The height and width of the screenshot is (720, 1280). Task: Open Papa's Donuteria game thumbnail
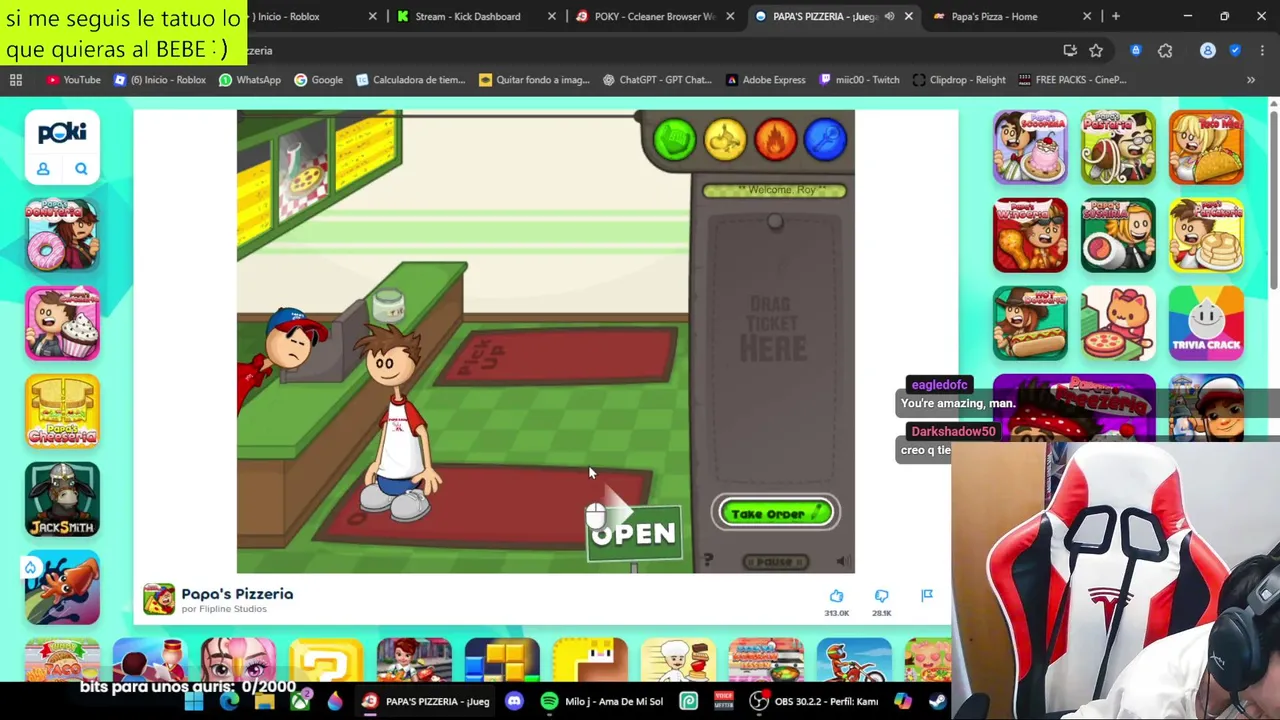tap(62, 235)
